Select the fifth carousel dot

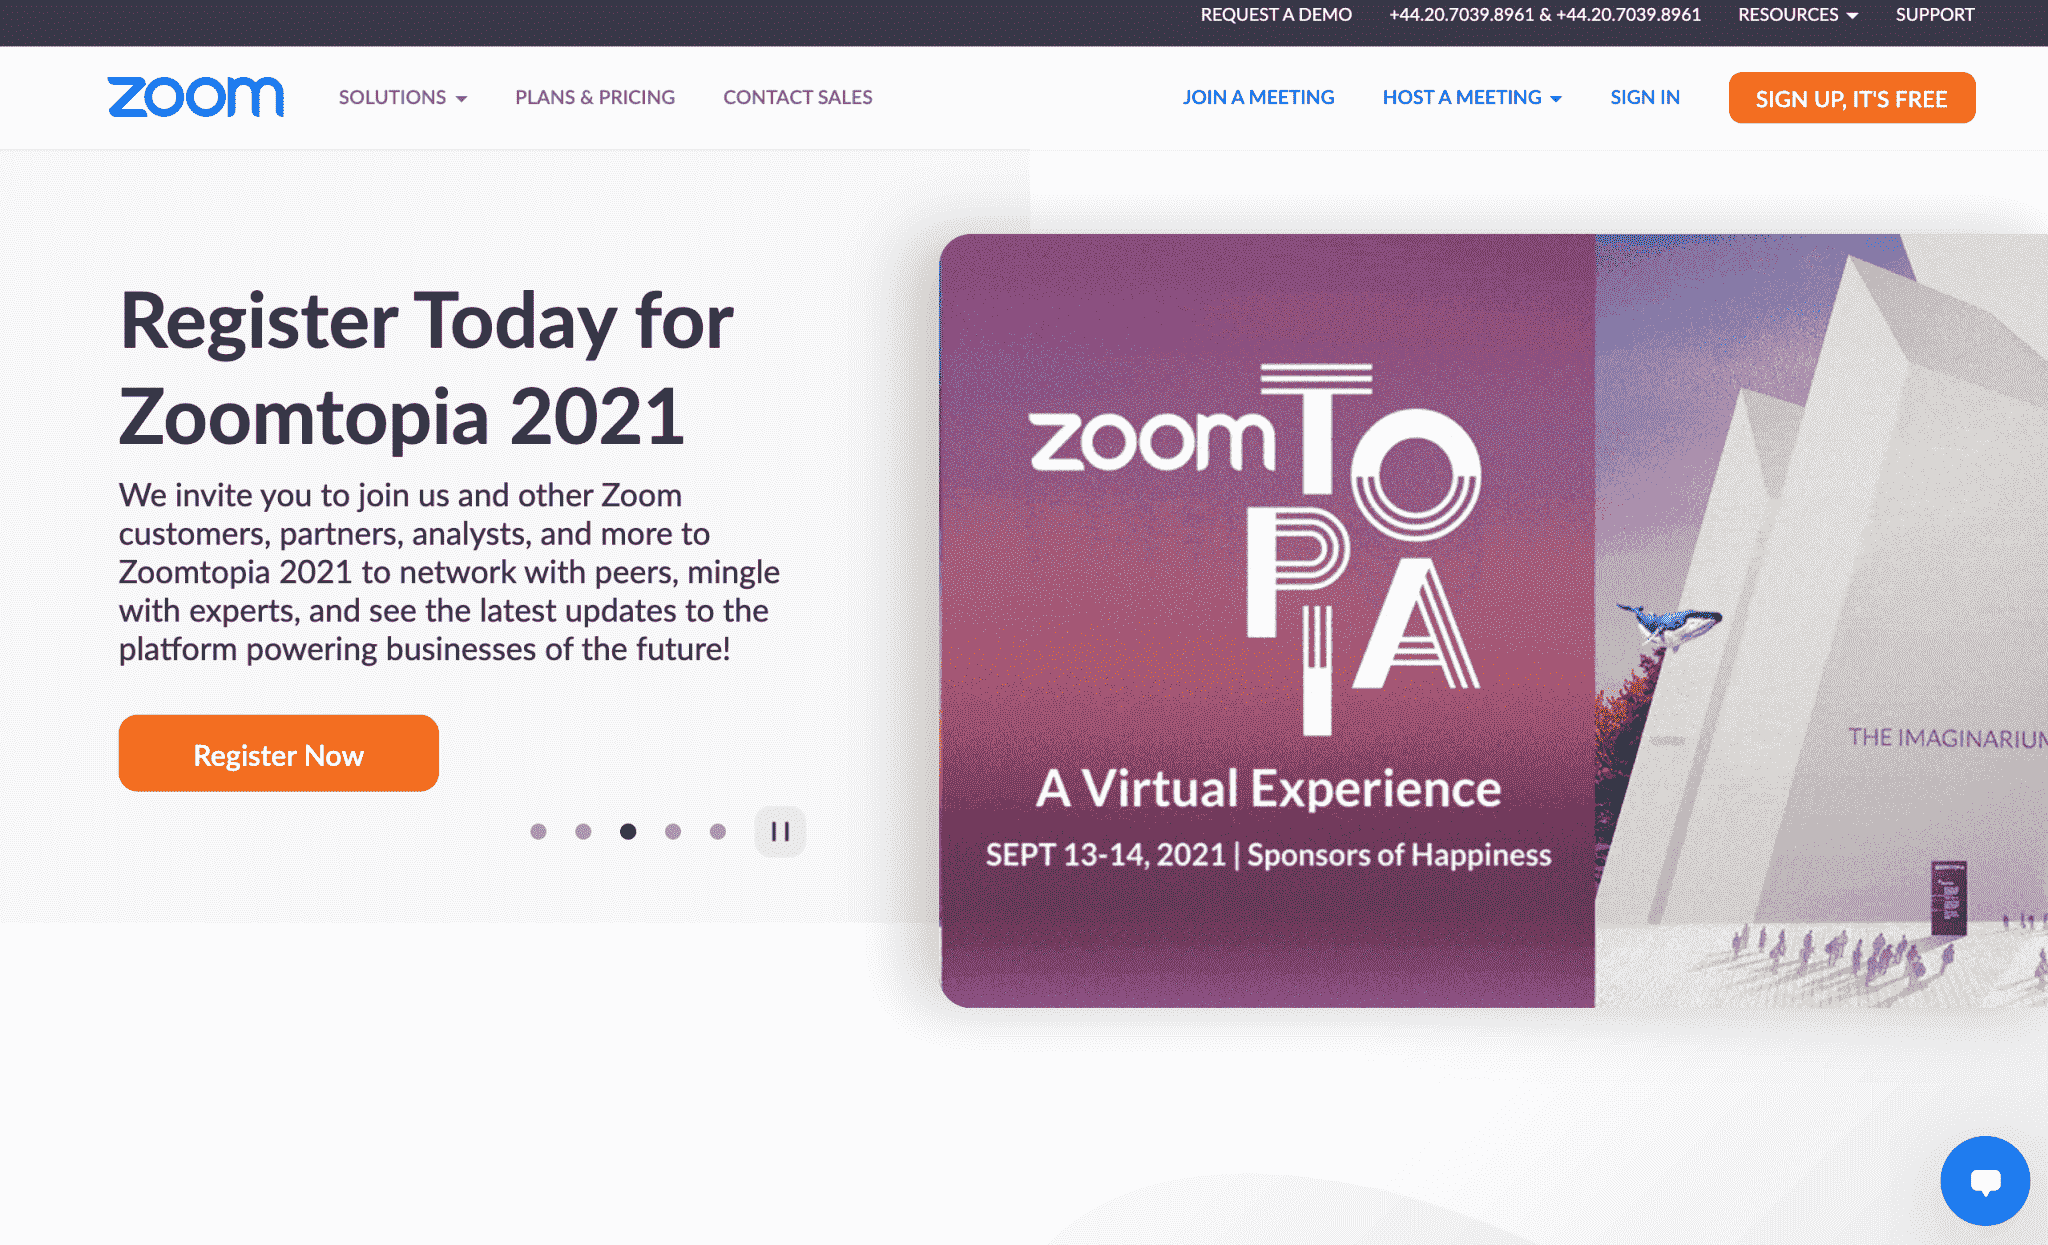718,832
